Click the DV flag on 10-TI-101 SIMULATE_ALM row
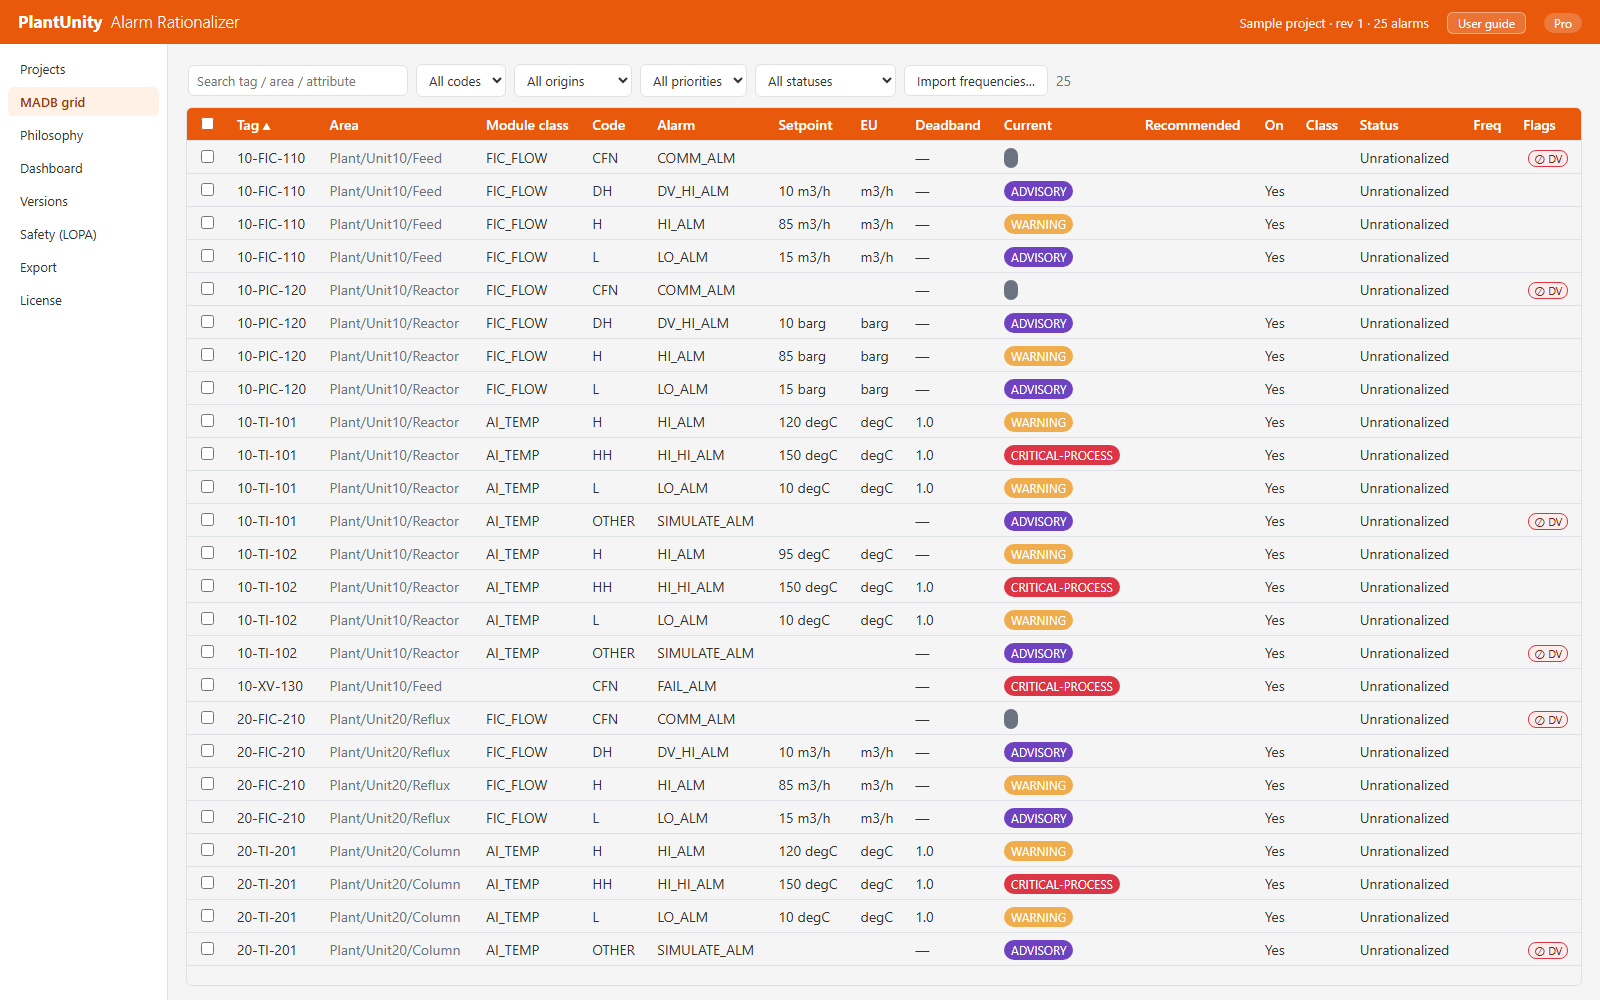This screenshot has height=1000, width=1600. 1547,522
